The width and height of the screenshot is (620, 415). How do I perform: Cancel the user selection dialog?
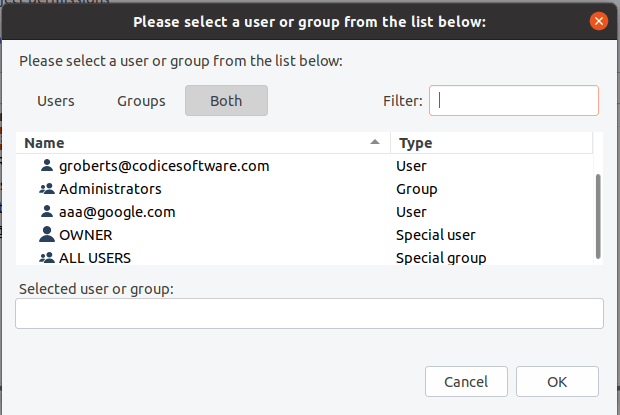click(x=466, y=381)
